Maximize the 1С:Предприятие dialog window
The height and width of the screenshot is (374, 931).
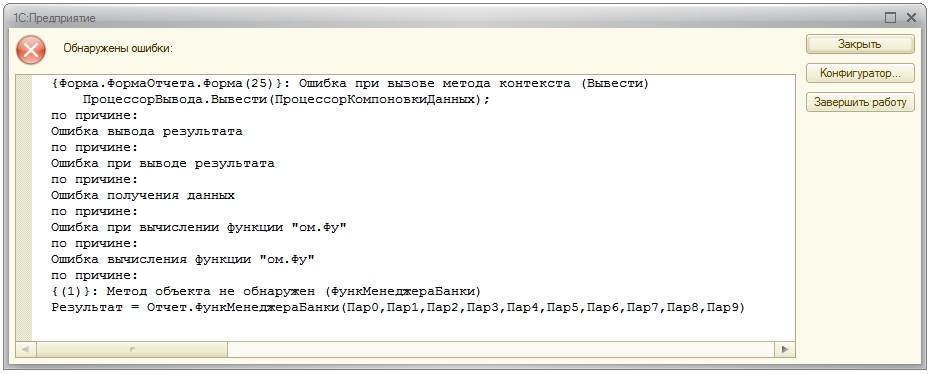point(890,18)
